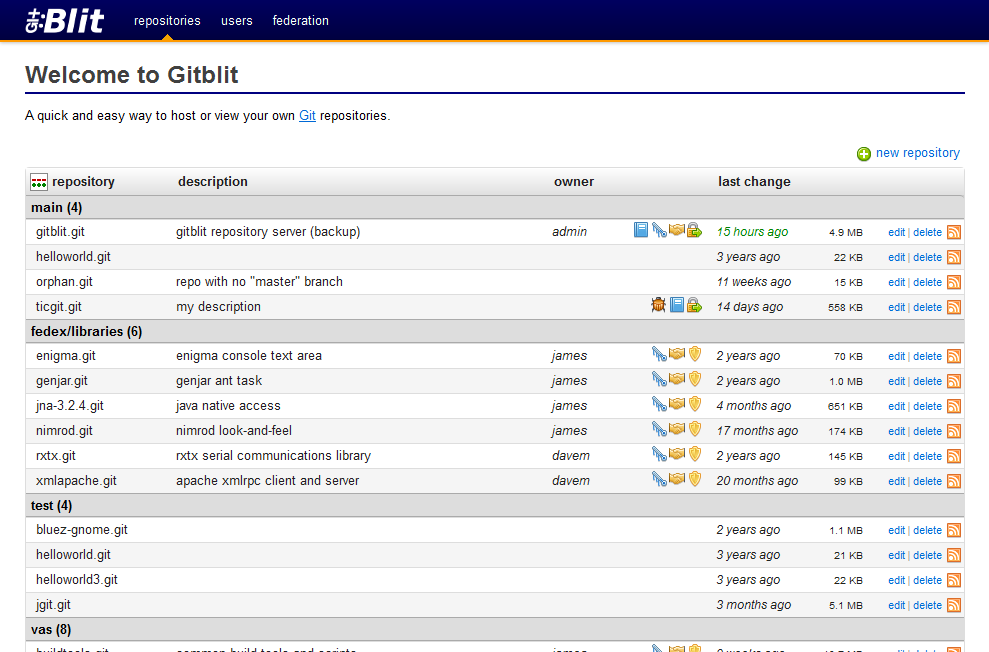This screenshot has height=652, width=989.
Task: Open the Git hyperlink in the welcome text
Action: click(307, 115)
